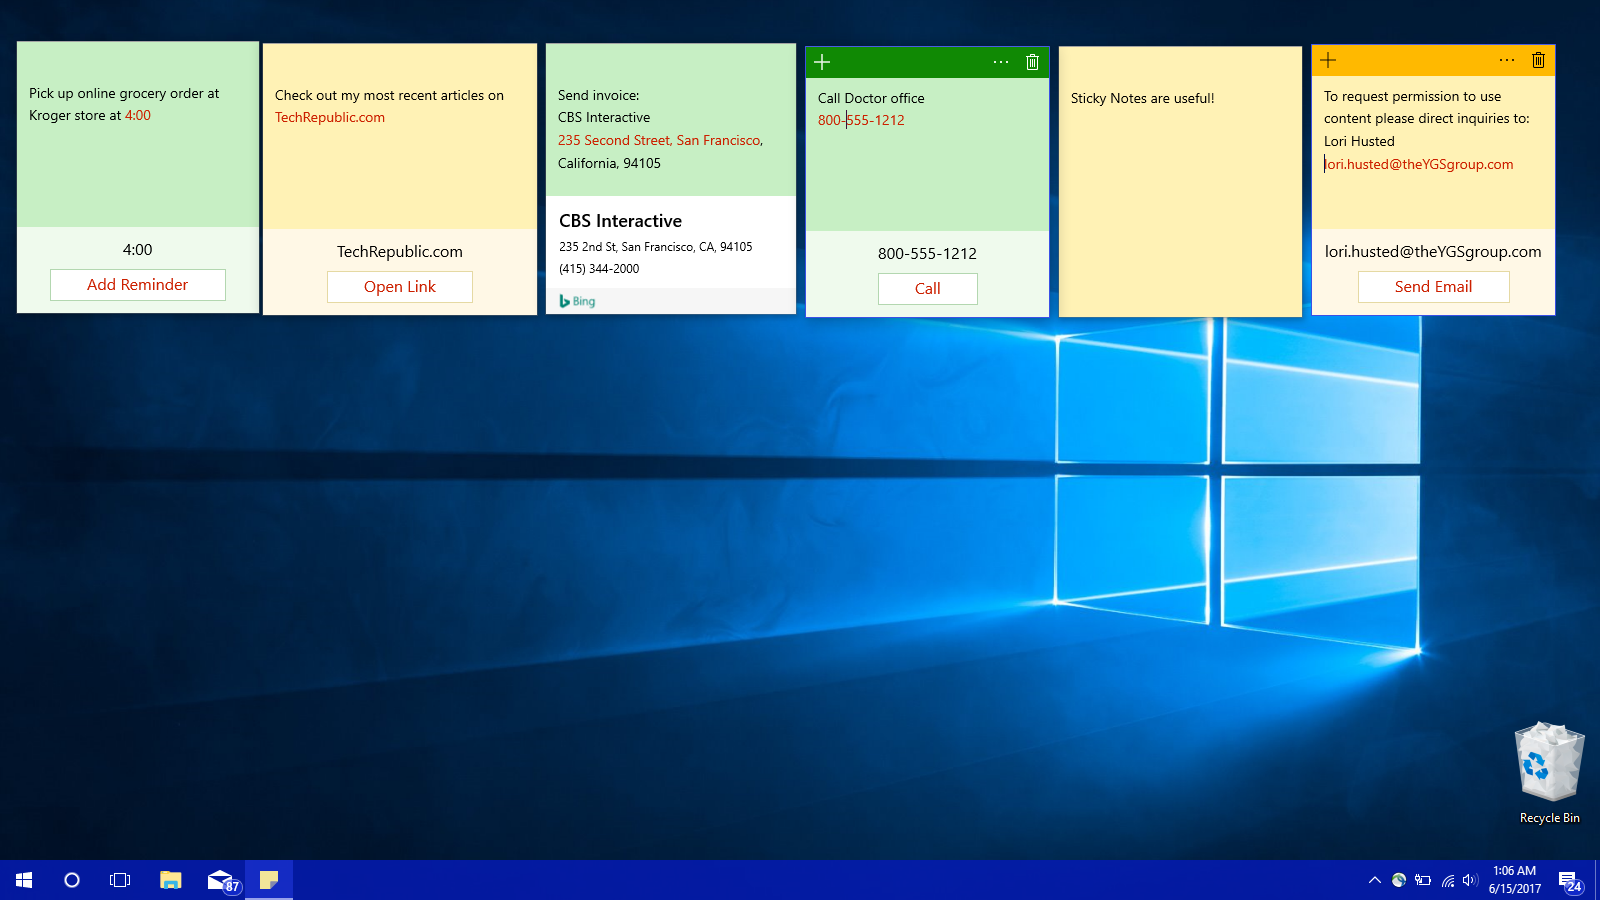Open the Sticky Notes icon in the taskbar
This screenshot has width=1600, height=900.
[x=268, y=880]
